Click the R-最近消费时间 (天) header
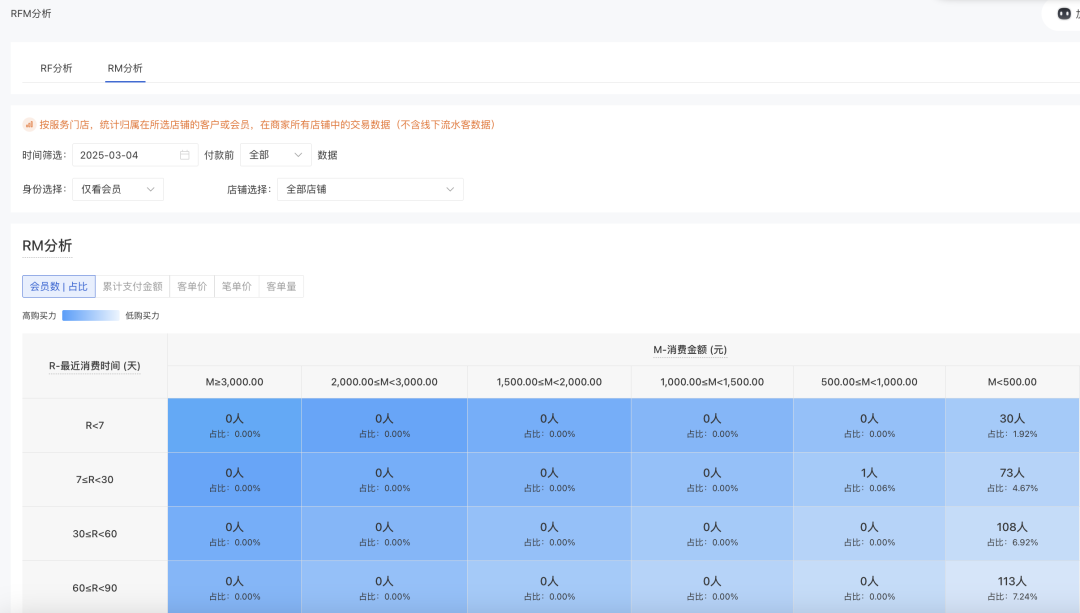The image size is (1080, 613). (94, 366)
